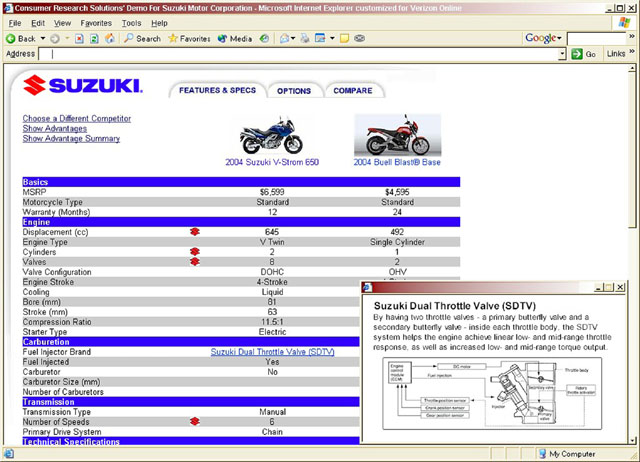Image resolution: width=640 pixels, height=462 pixels.
Task: Open the Back history dropdown arrow
Action: point(43,39)
